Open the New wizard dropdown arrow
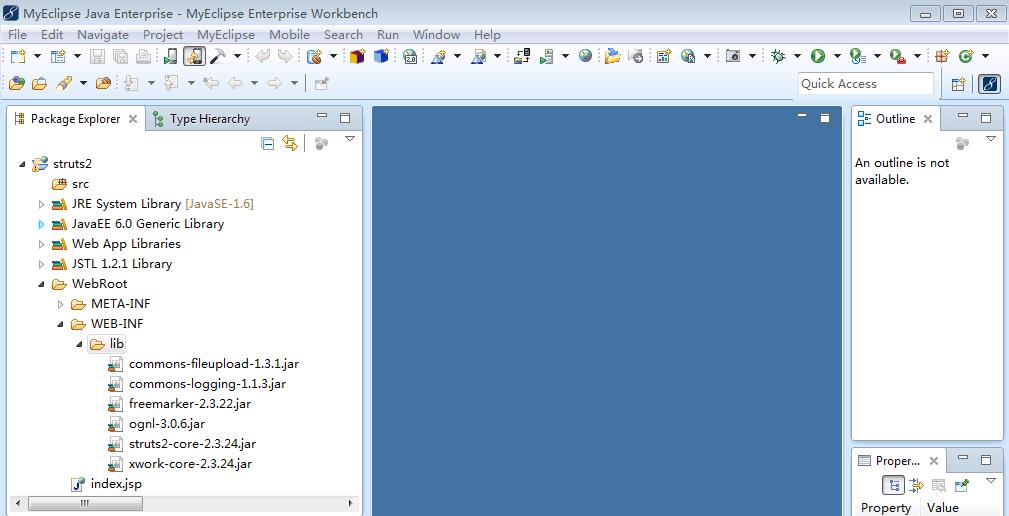This screenshot has height=516, width=1009. pos(37,57)
